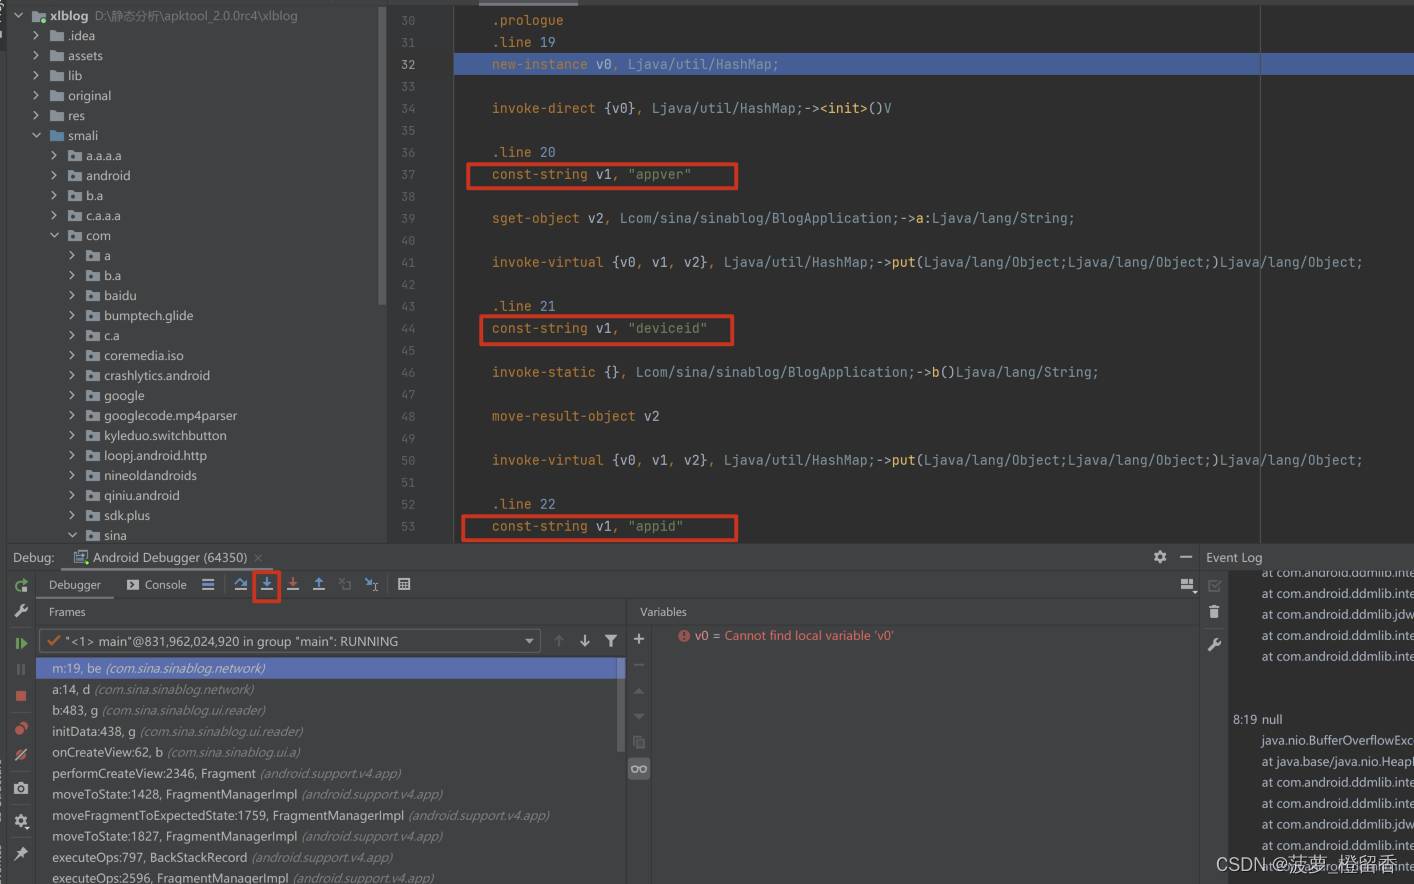The height and width of the screenshot is (884, 1414).
Task: Click v0 variable error entry
Action: pos(786,636)
